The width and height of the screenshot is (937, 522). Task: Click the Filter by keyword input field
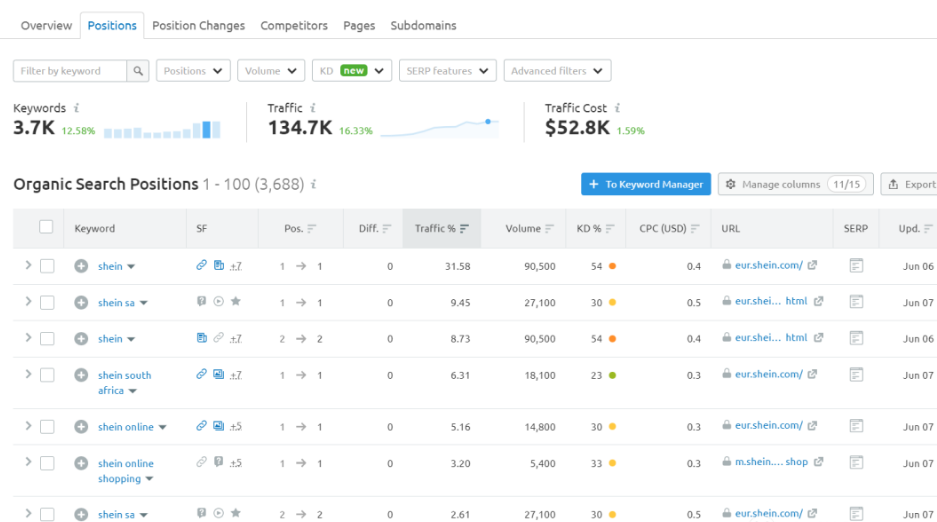tap(70, 71)
